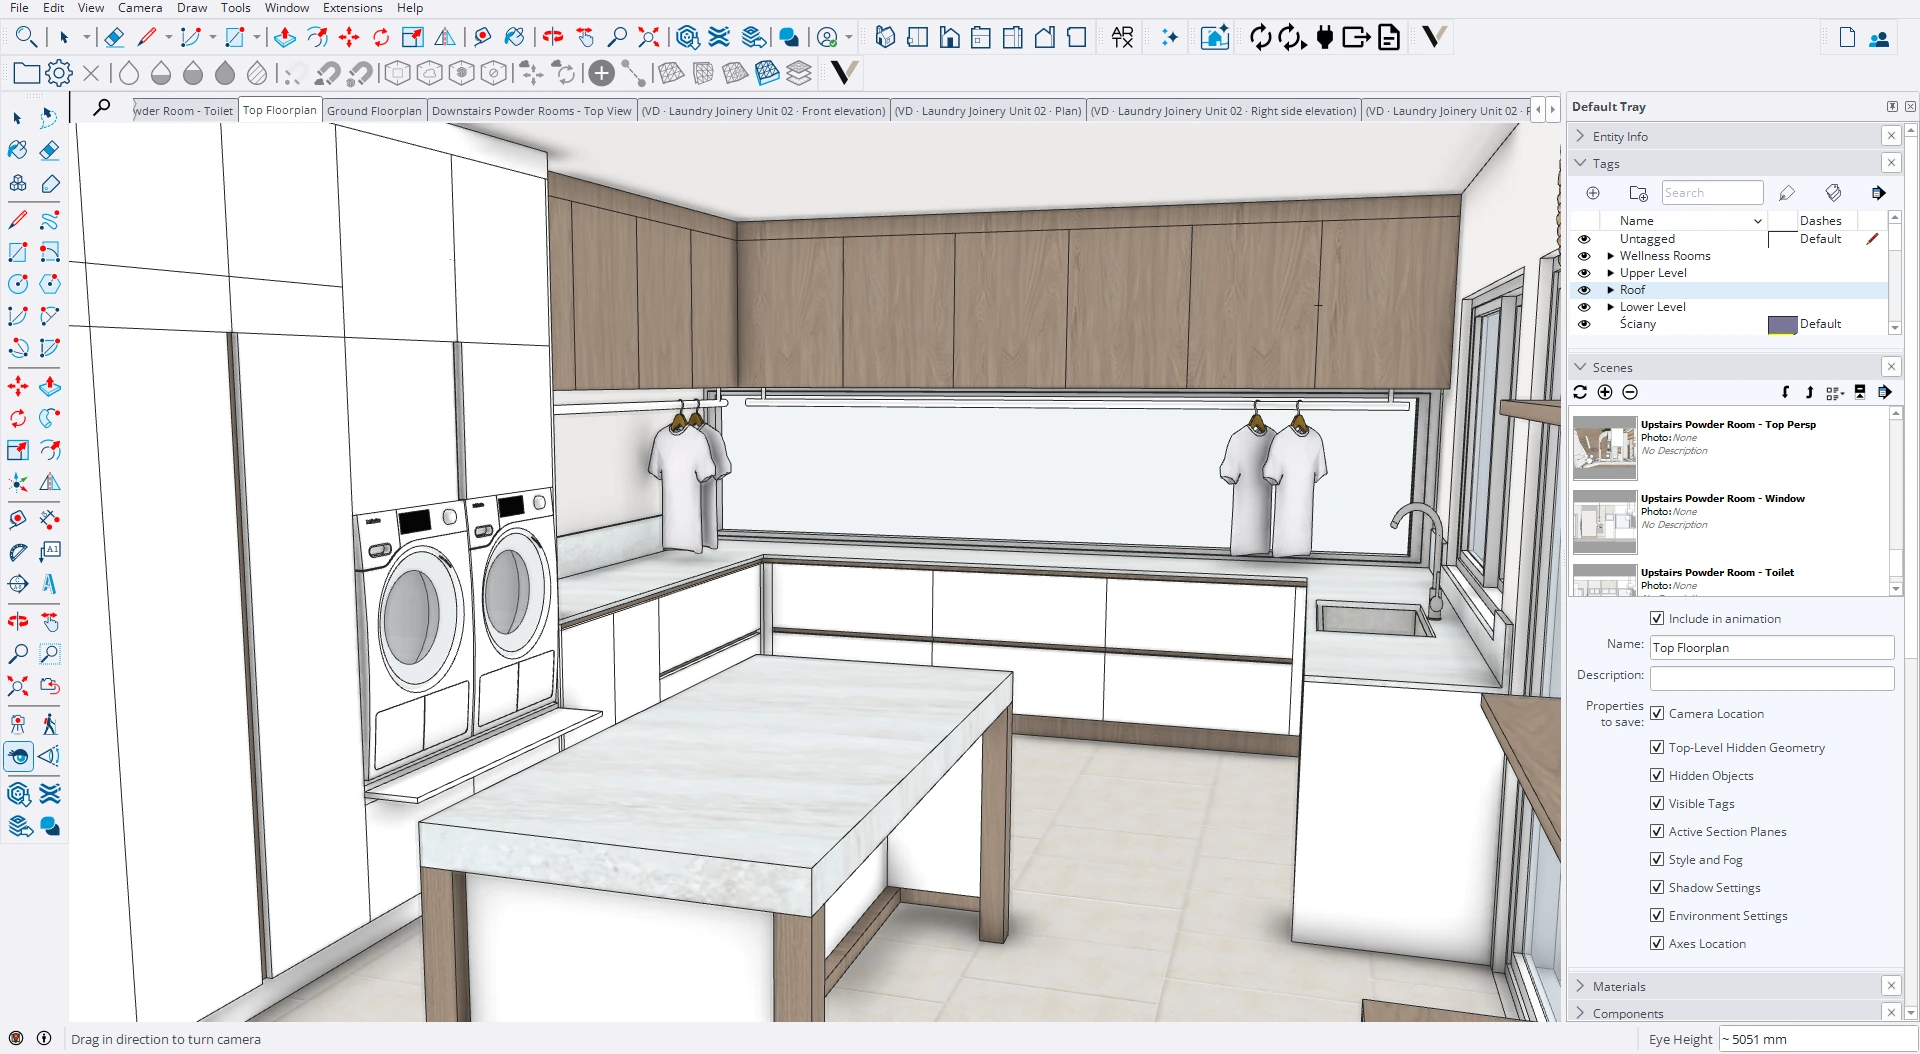Click the Update Scene refresh icon

(1580, 392)
